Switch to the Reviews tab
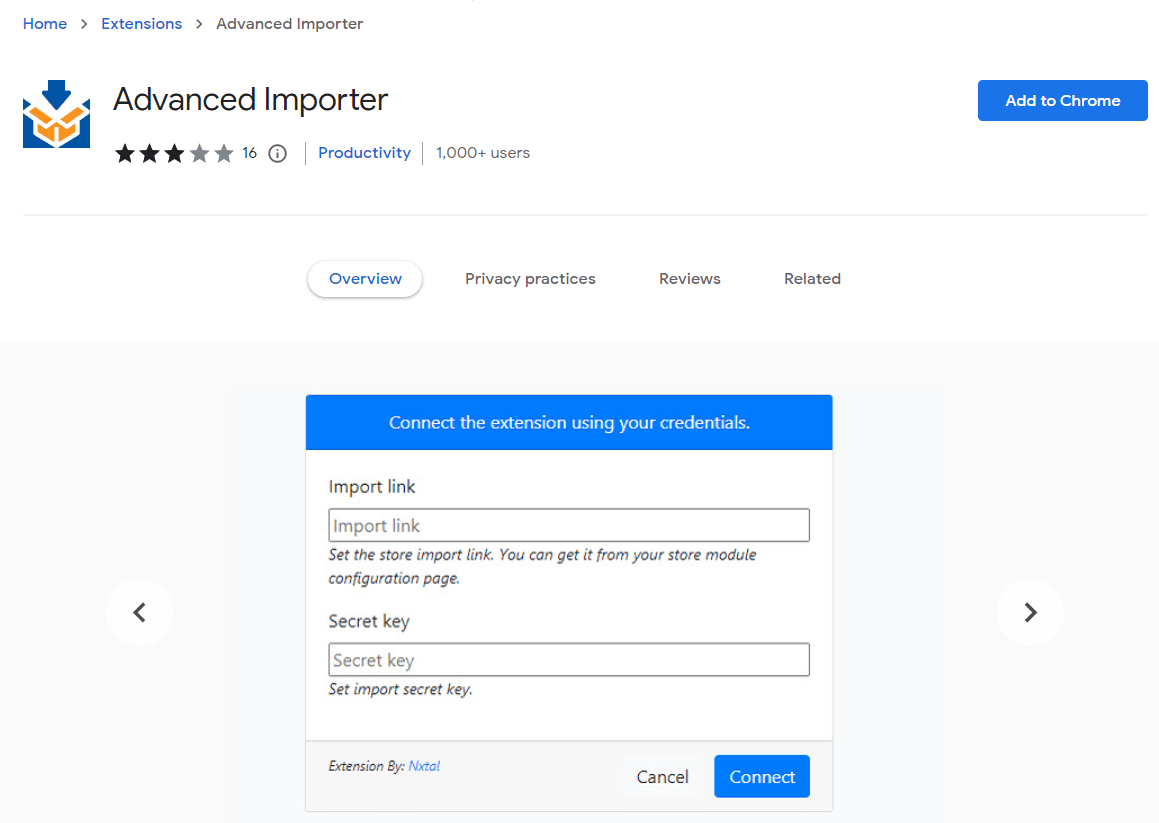 click(689, 278)
